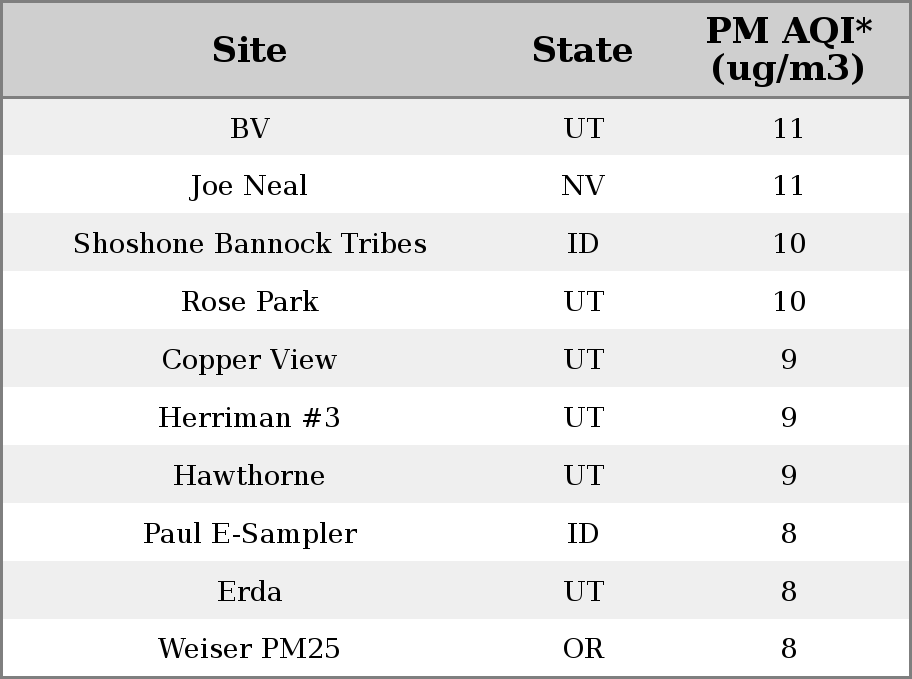Click the Hawthorne site name
The image size is (912, 679).
(x=250, y=475)
